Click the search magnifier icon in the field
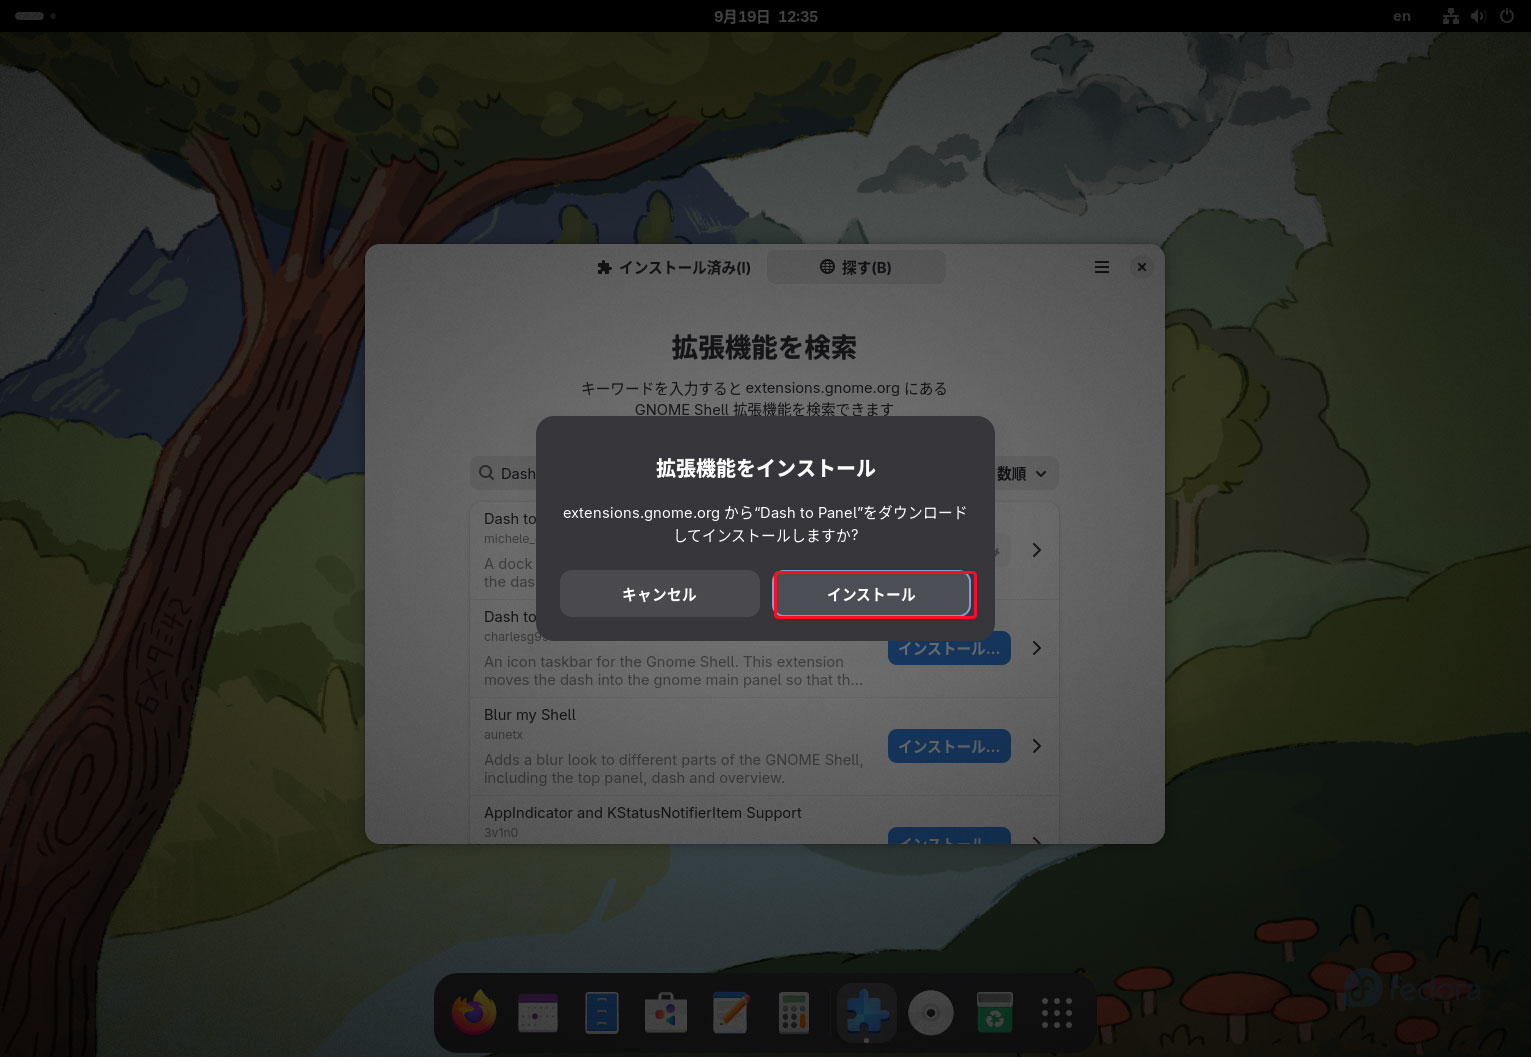 (486, 473)
